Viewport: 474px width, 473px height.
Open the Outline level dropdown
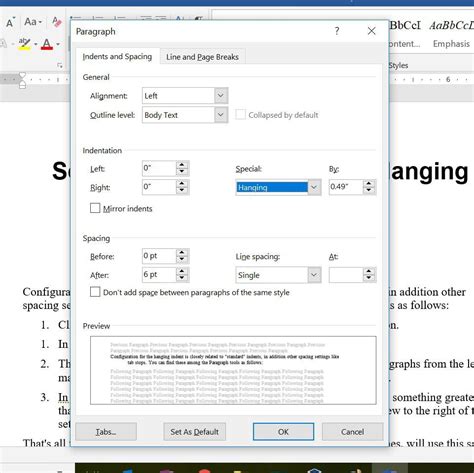(220, 115)
